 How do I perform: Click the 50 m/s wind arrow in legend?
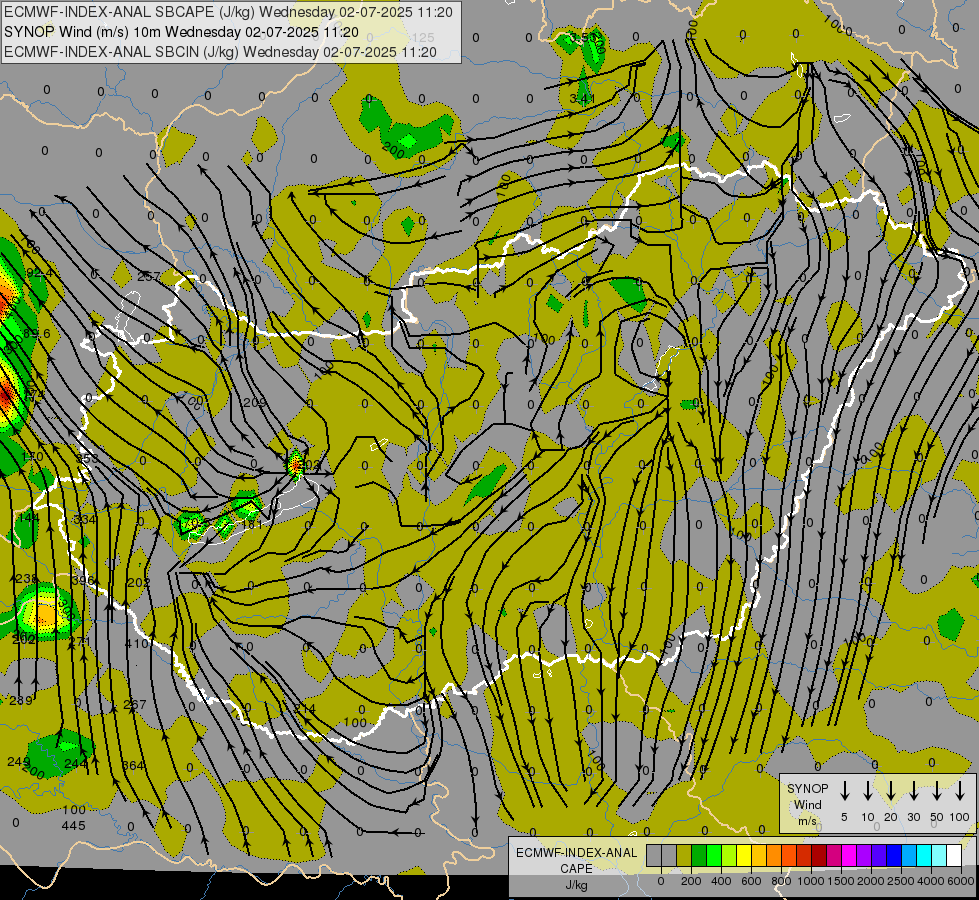(x=937, y=791)
